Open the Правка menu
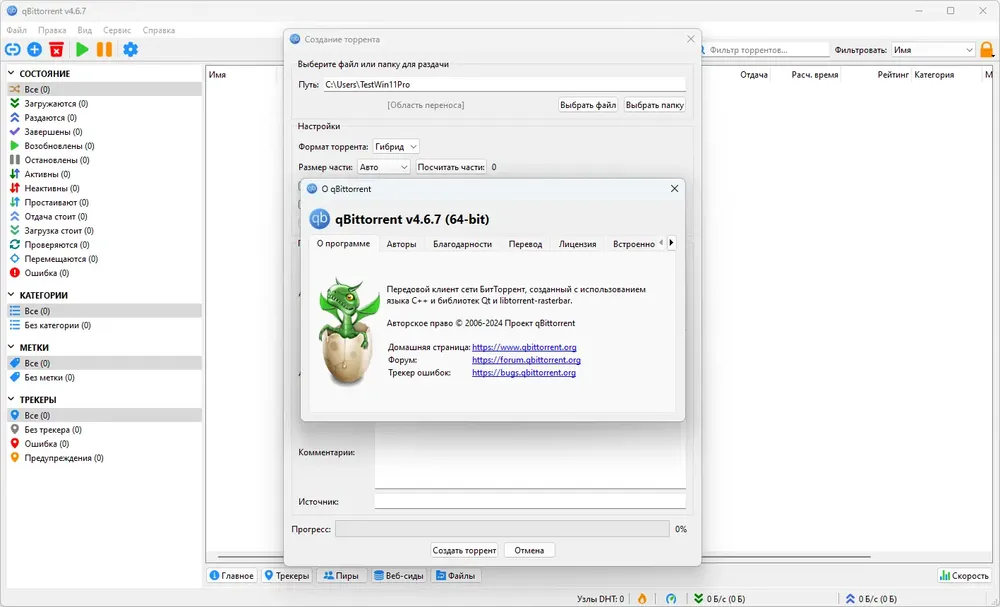Screen dimensions: 1000x607 click(x=52, y=30)
